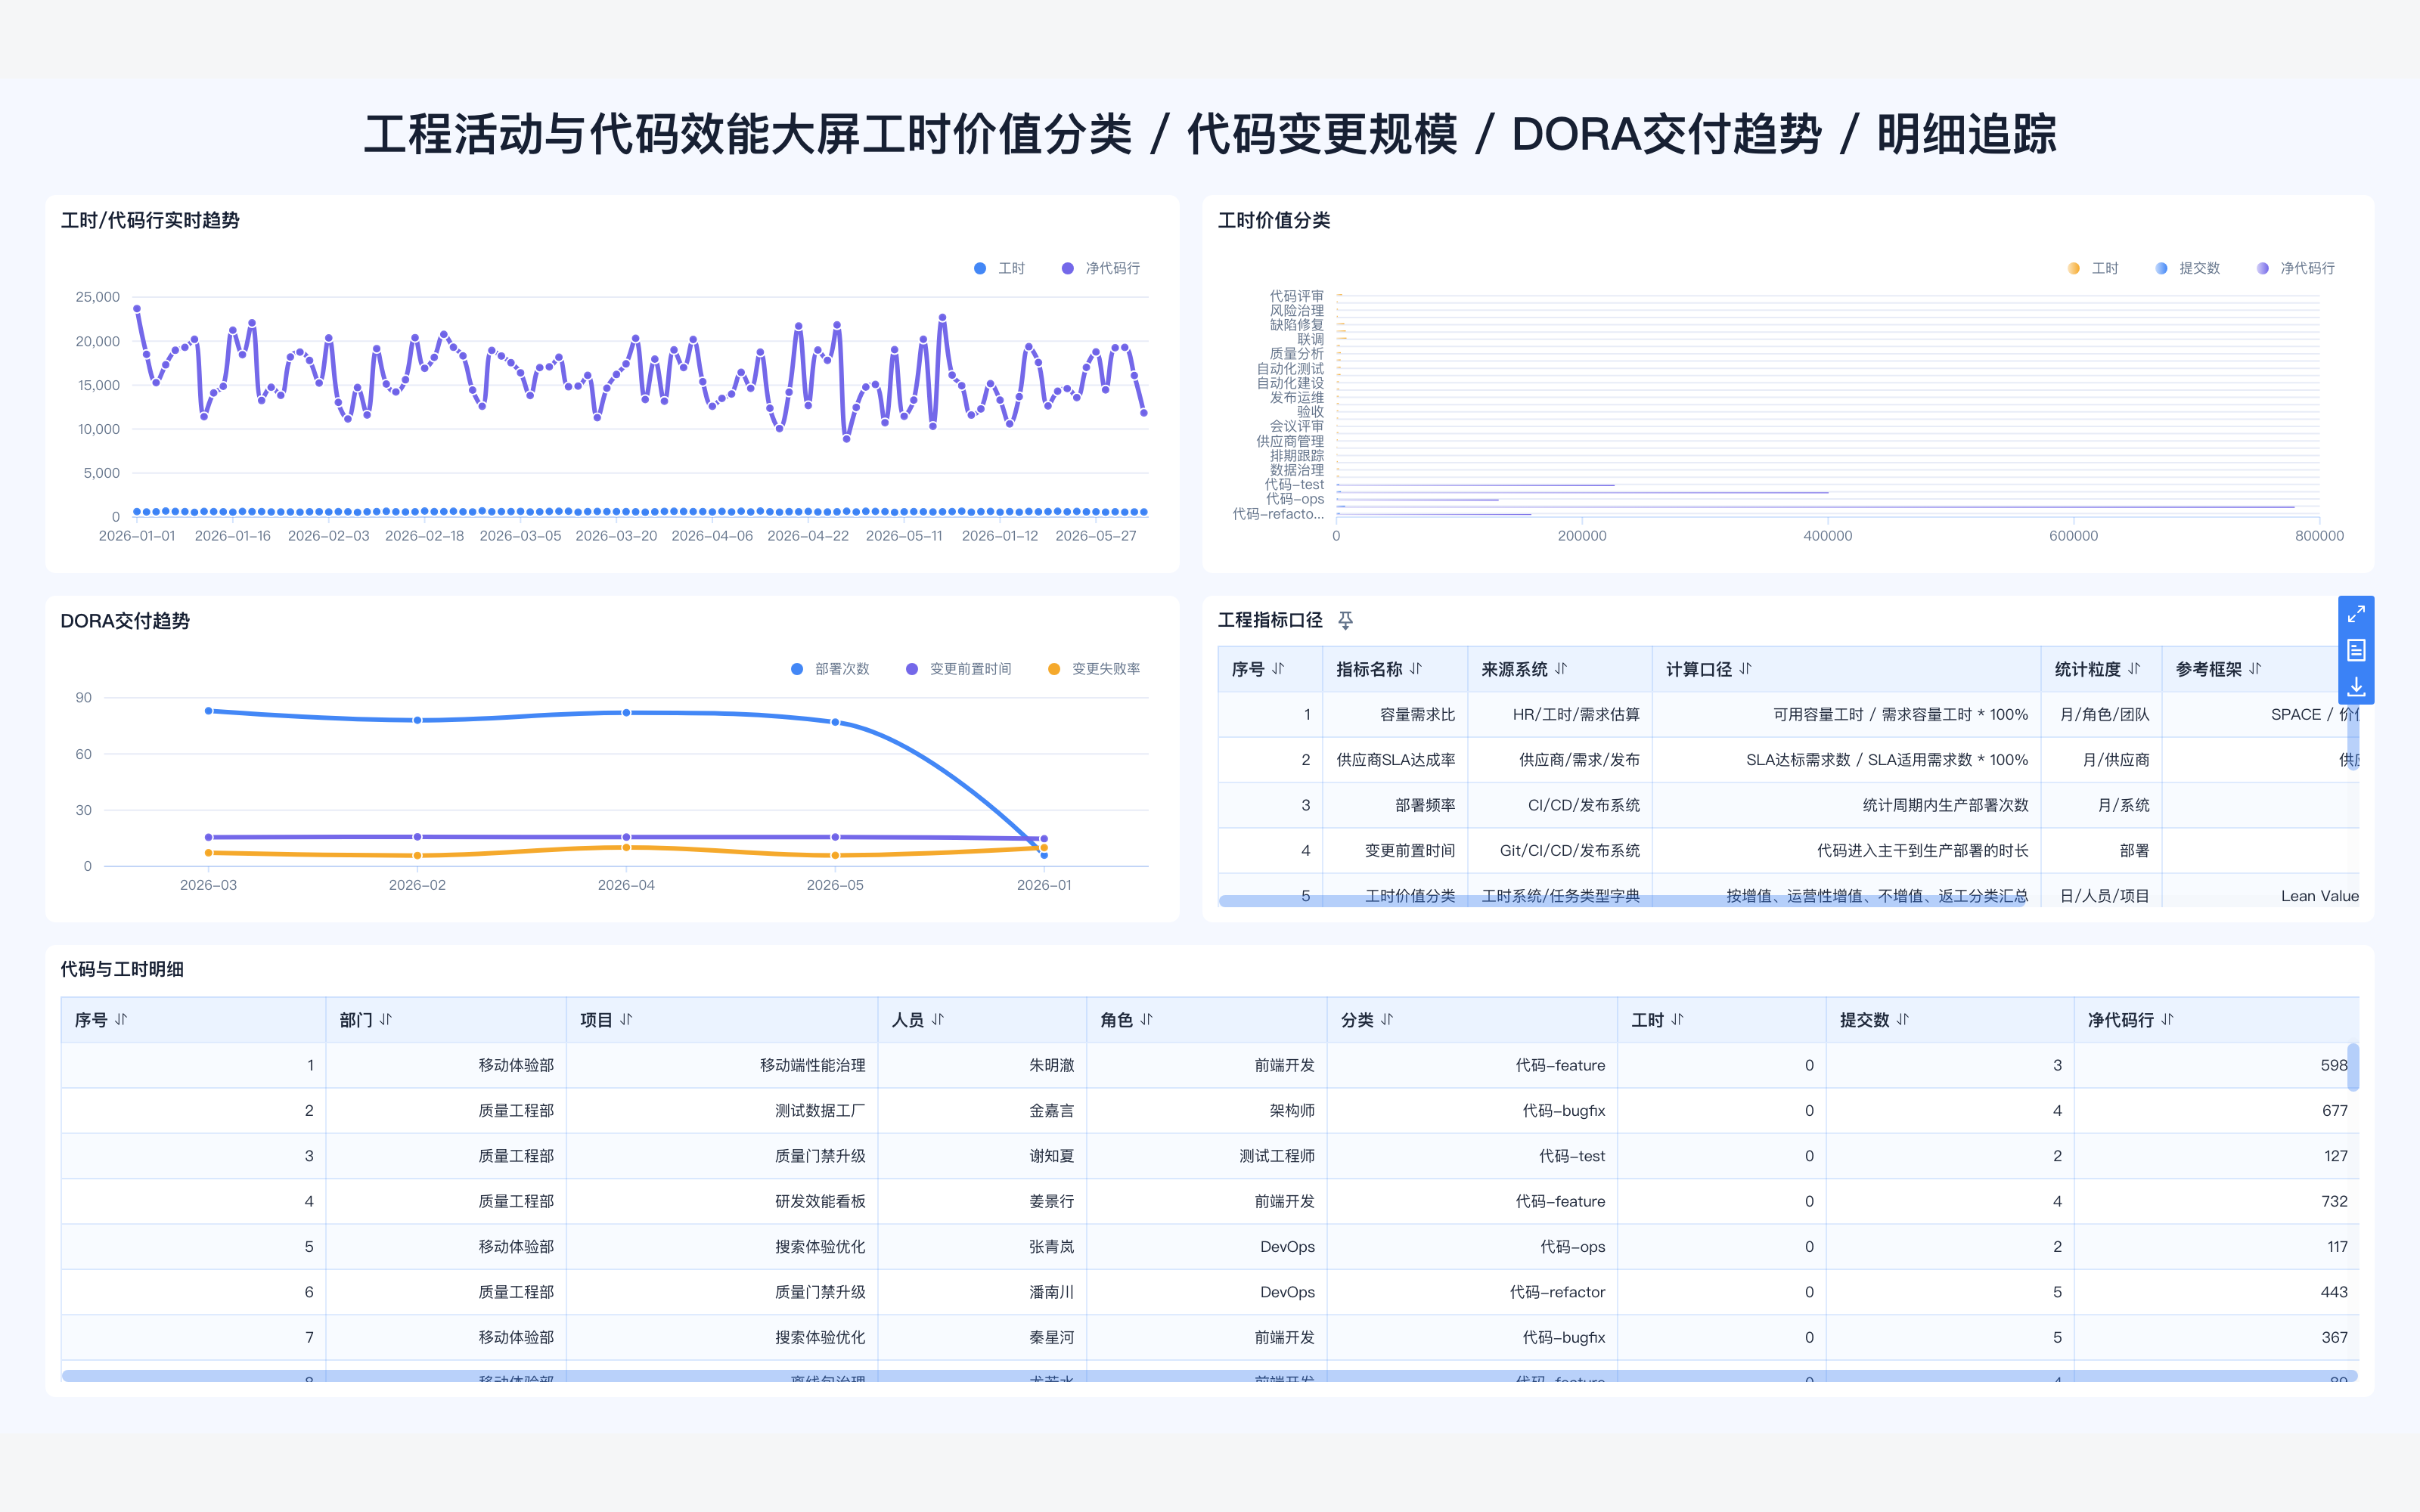The width and height of the screenshot is (2420, 1512).
Task: Sort by 指标名称 column
Action: point(1415,669)
